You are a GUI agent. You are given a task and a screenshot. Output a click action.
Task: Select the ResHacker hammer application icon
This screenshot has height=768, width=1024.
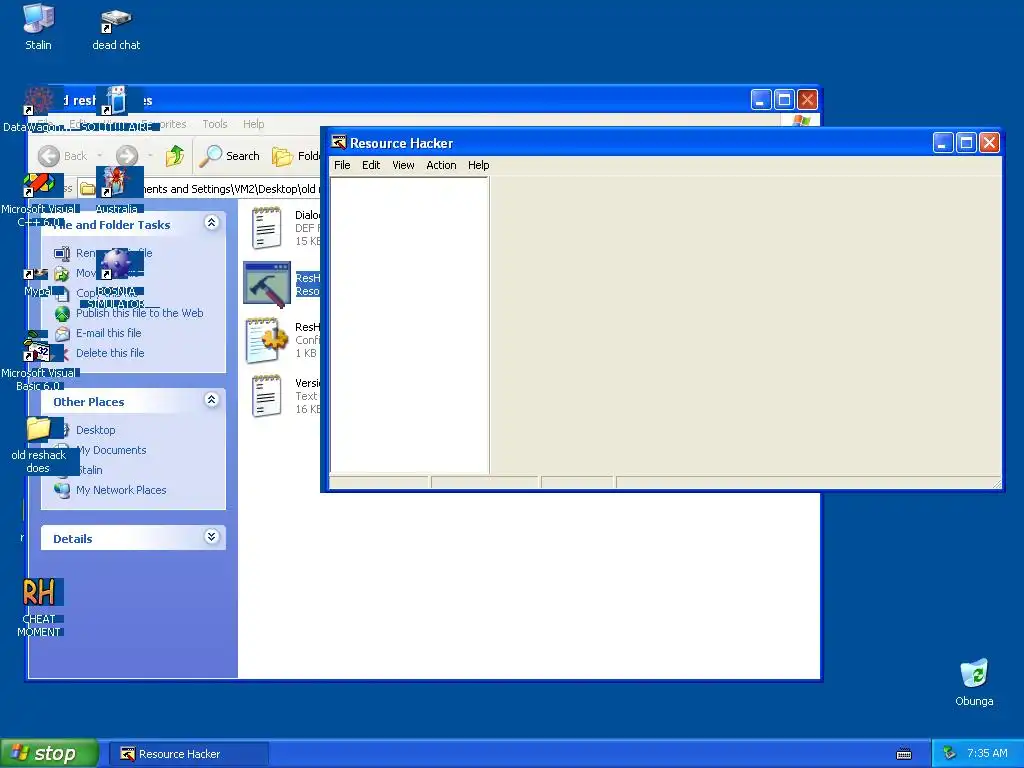coord(266,284)
